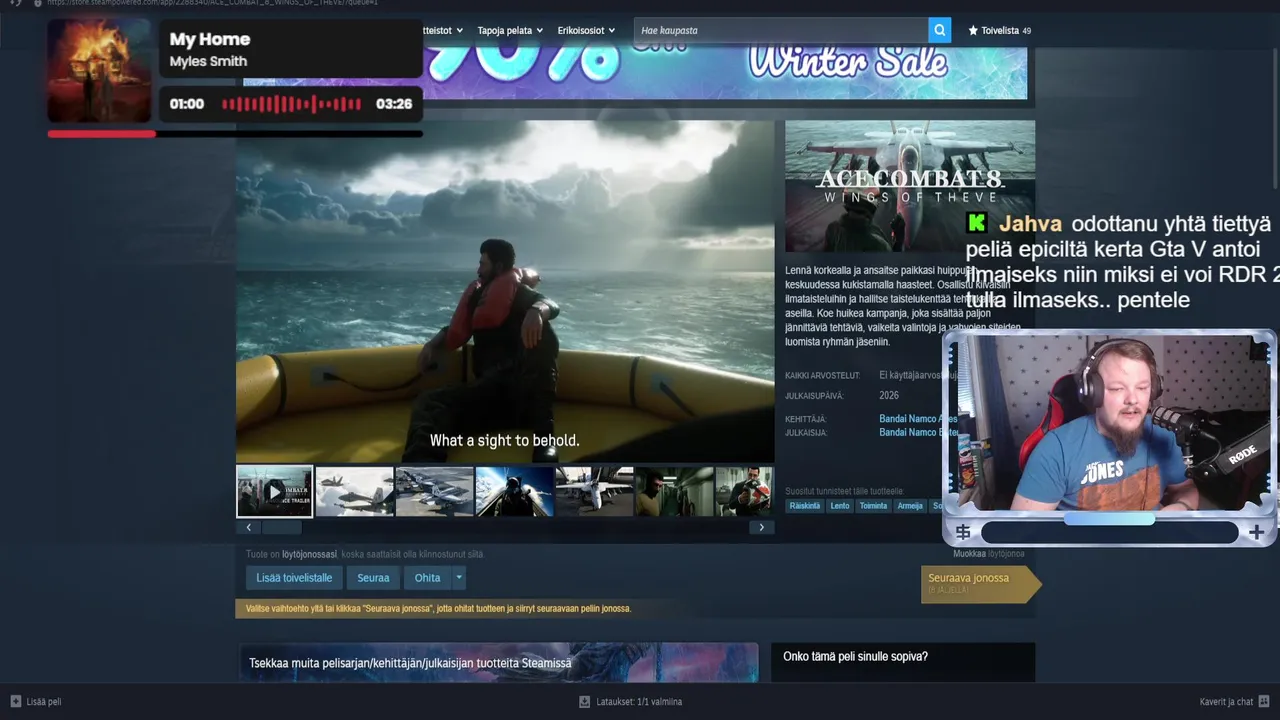Click the Toiminta tag

[873, 506]
